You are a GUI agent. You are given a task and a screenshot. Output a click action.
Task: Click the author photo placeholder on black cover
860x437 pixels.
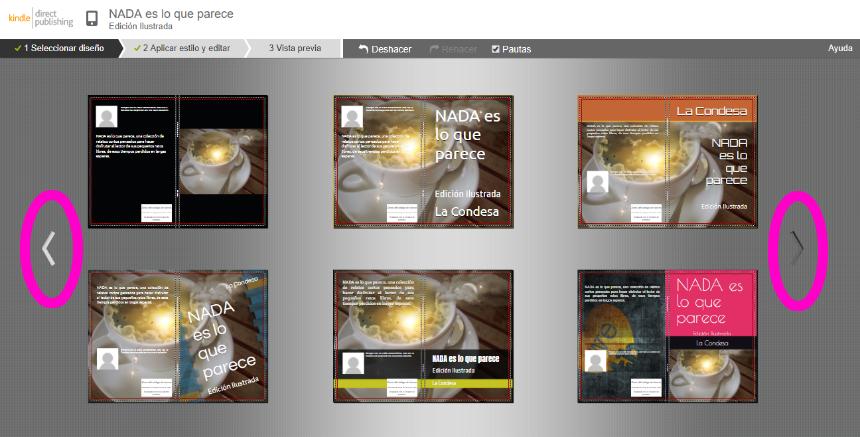coord(106,117)
